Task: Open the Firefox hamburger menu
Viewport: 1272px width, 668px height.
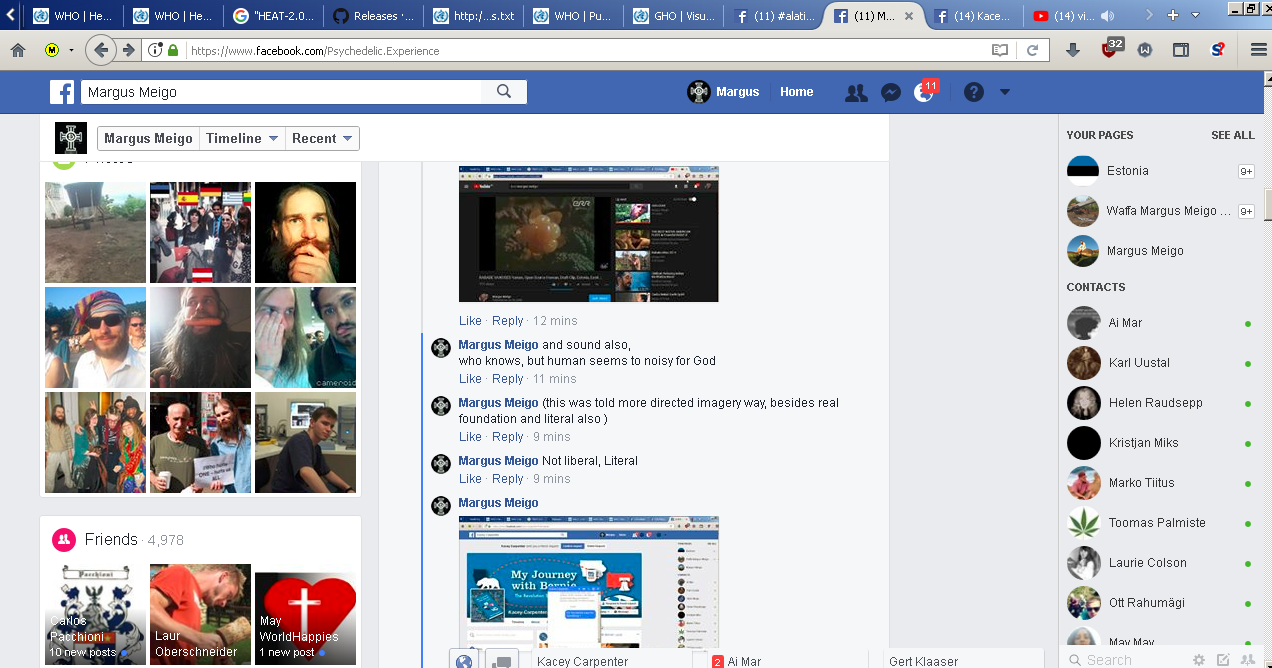Action: (x=1258, y=50)
